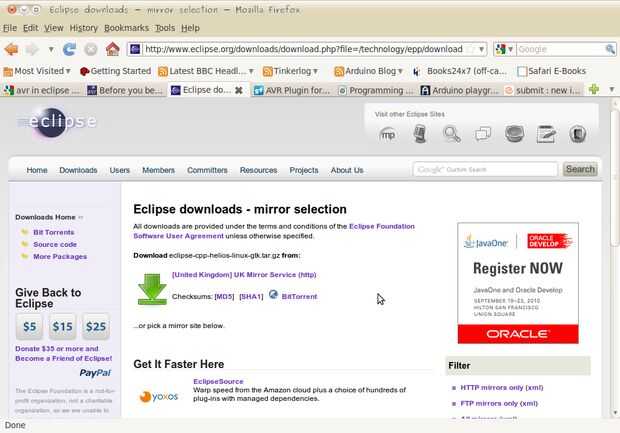The height and width of the screenshot is (433, 620).
Task: Click the green download arrow icon
Action: 152,289
